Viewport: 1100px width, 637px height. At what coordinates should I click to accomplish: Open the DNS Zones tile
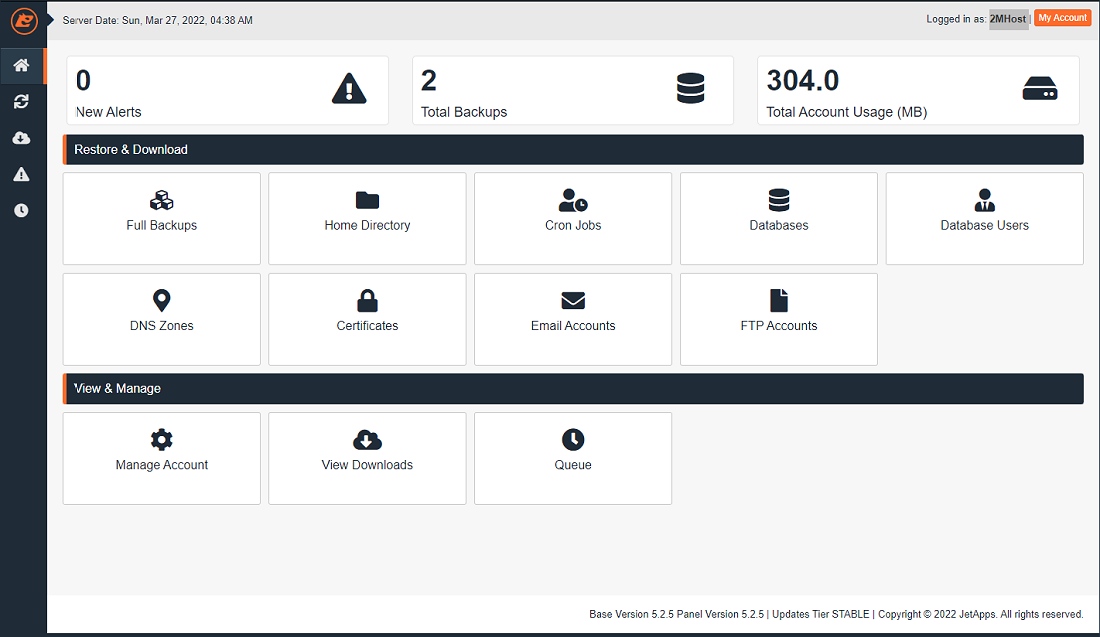162,318
